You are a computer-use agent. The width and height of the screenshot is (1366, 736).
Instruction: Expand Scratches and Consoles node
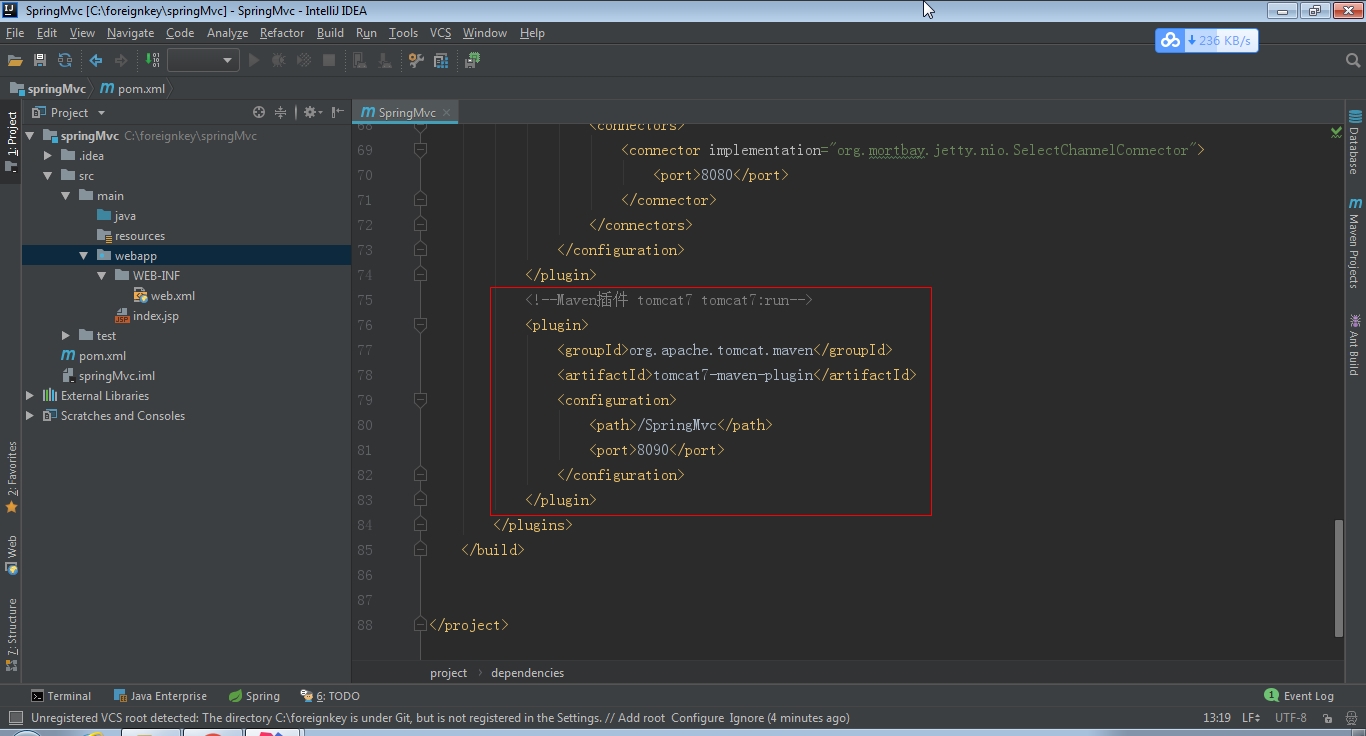tap(30, 416)
